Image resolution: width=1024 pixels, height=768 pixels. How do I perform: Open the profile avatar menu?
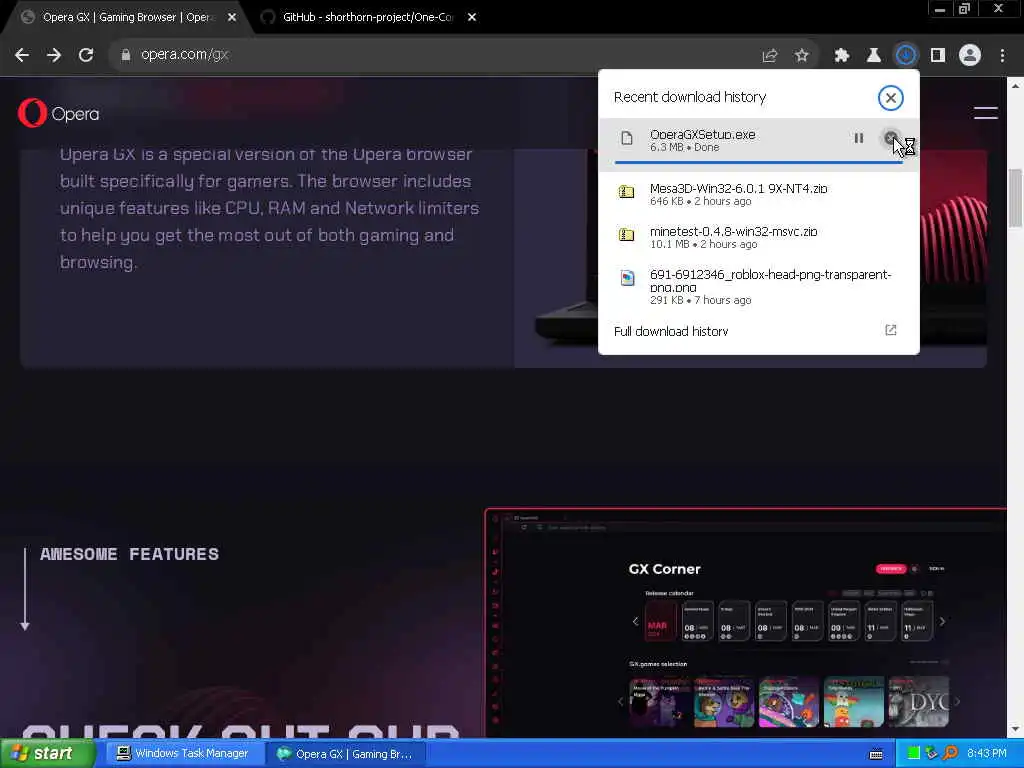970,56
